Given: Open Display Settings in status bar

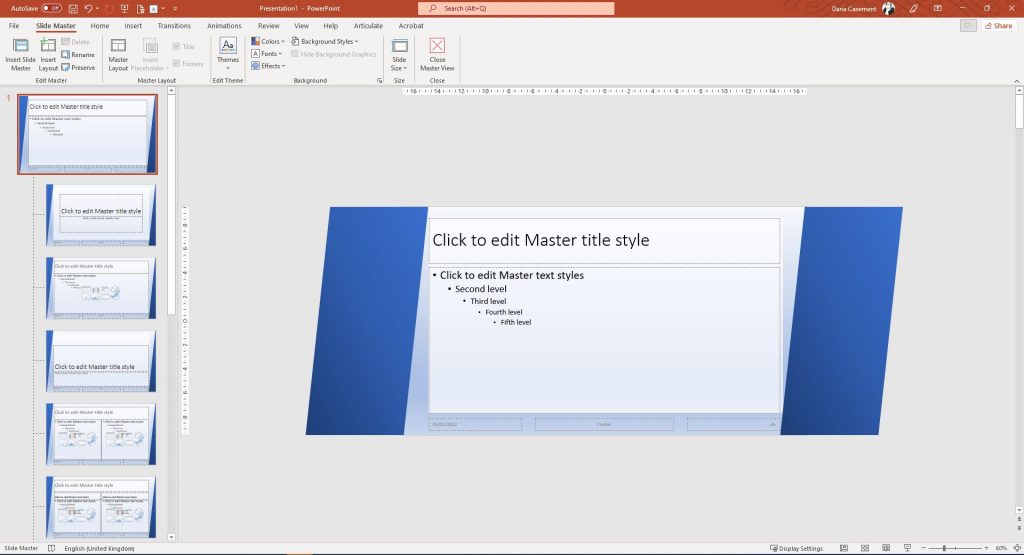Looking at the screenshot, I should click(x=797, y=548).
